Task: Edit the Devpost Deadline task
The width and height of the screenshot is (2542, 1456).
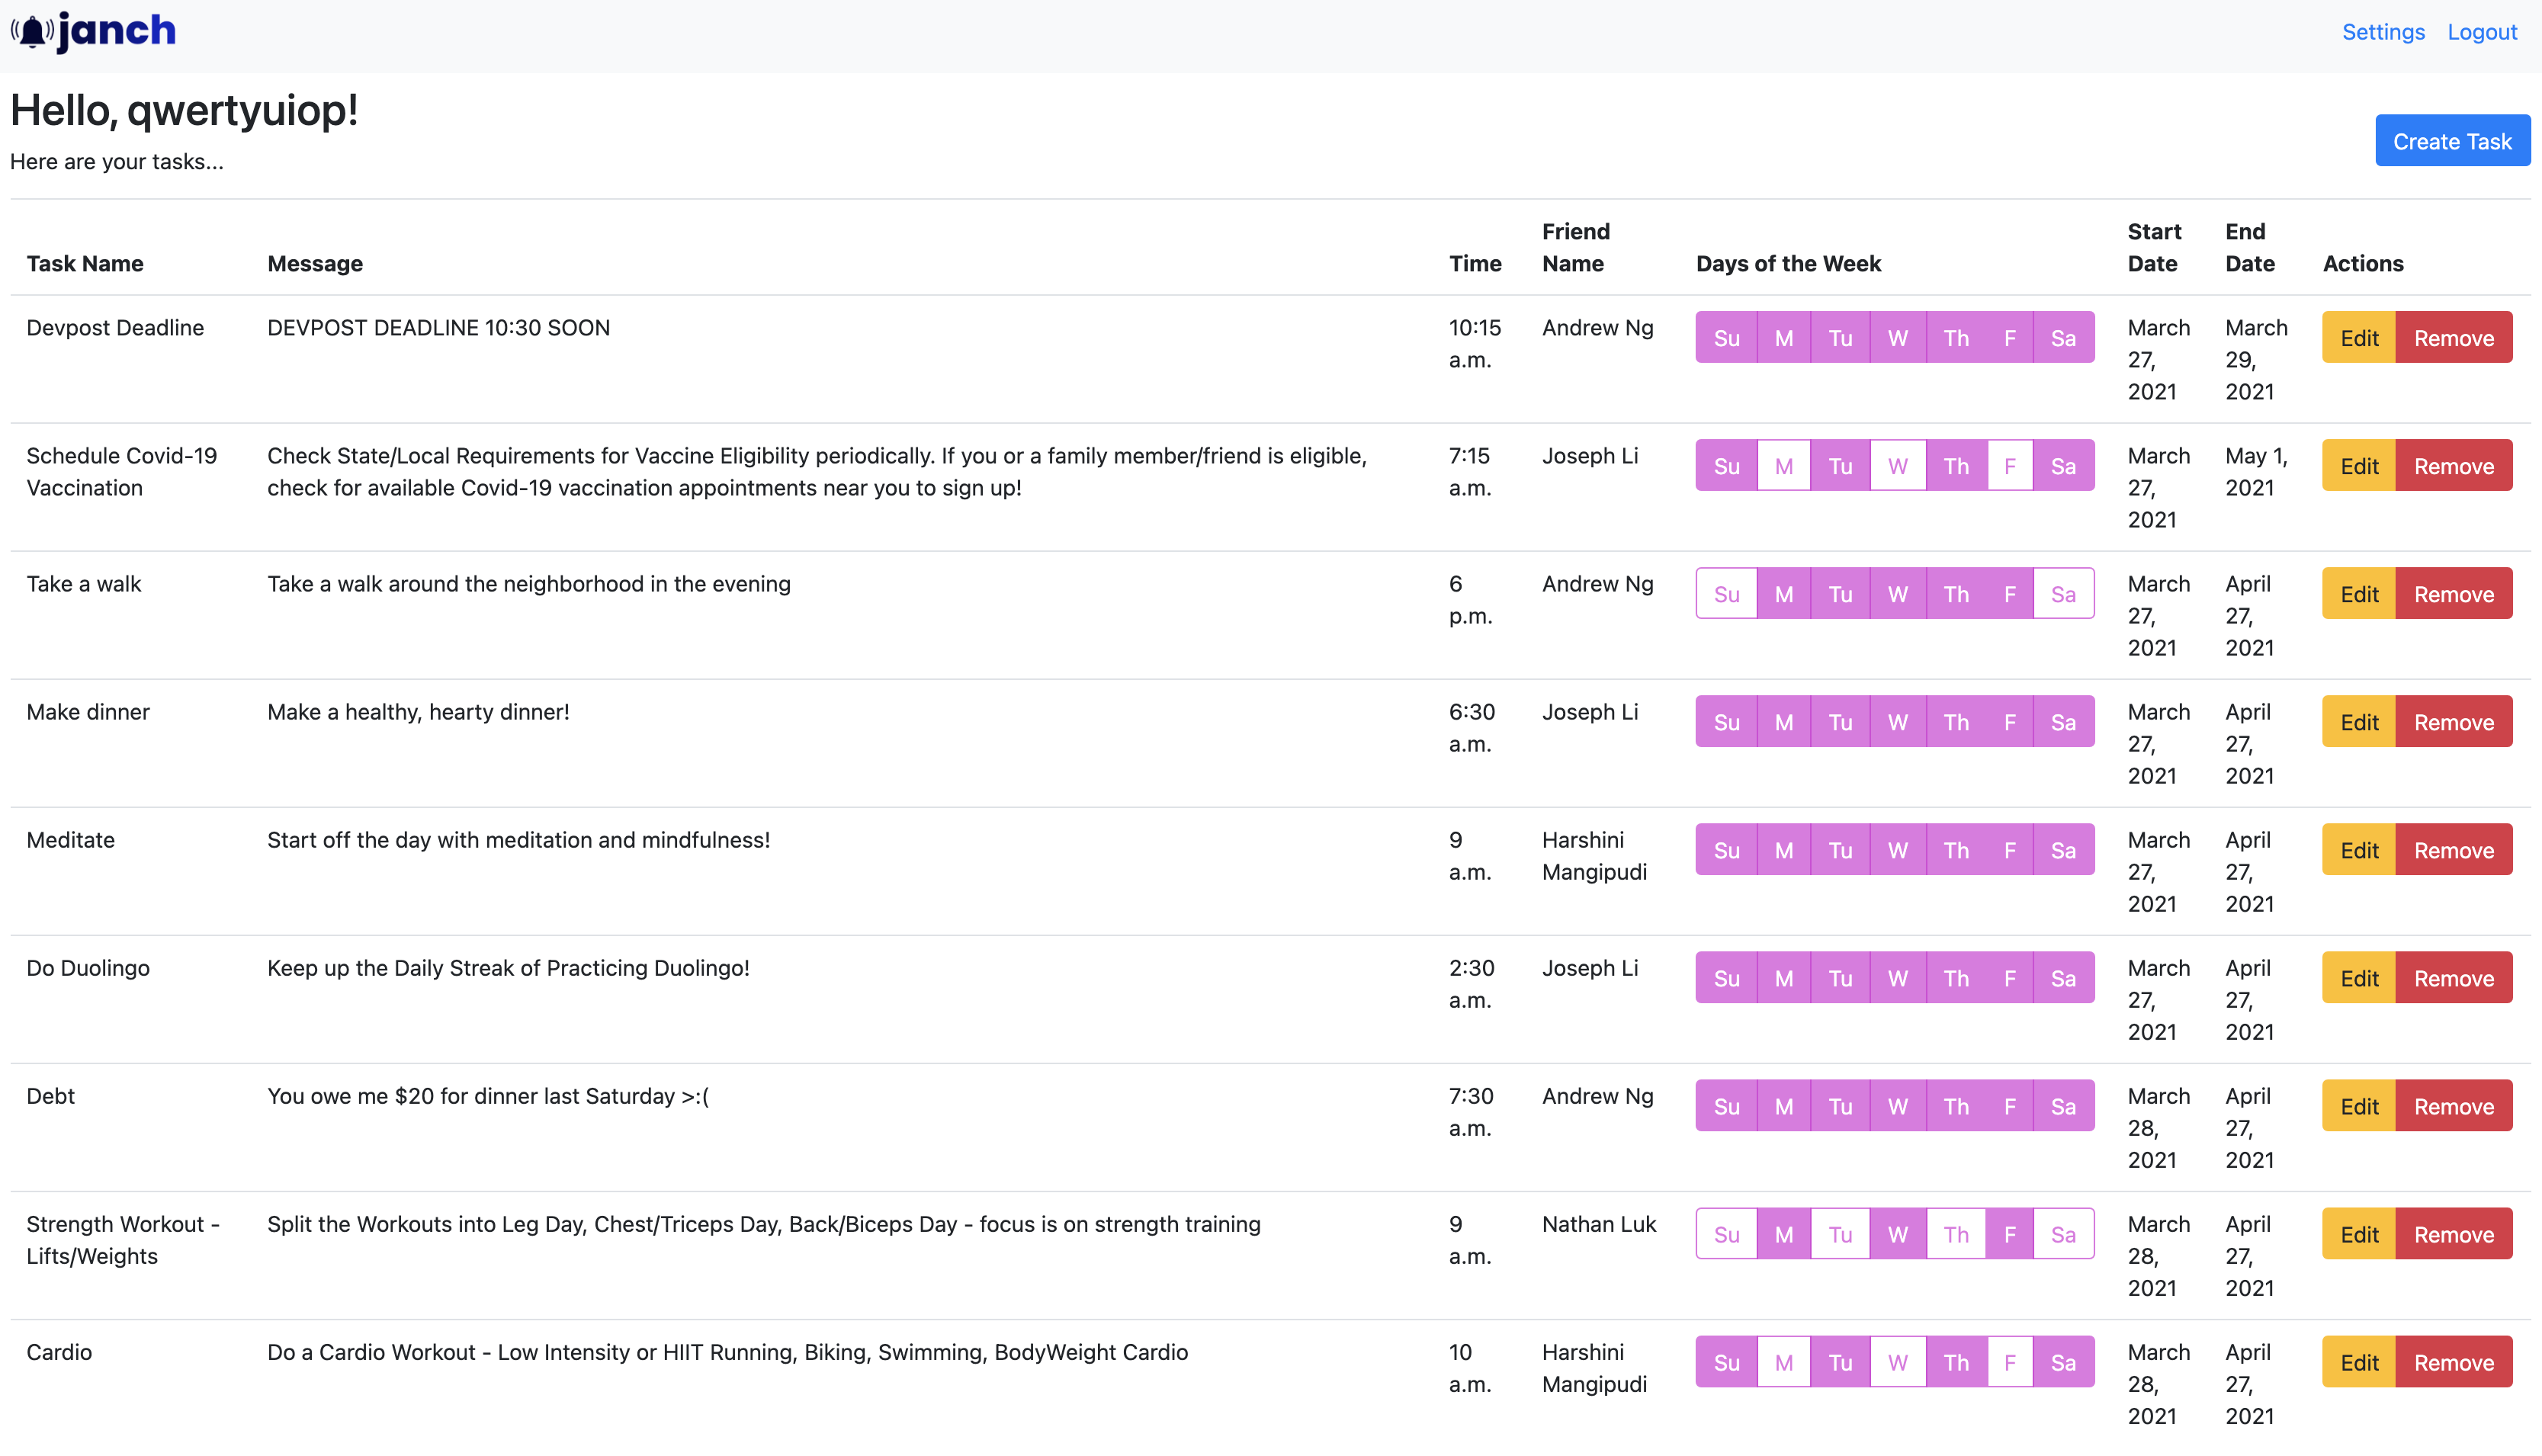Action: click(x=2358, y=338)
